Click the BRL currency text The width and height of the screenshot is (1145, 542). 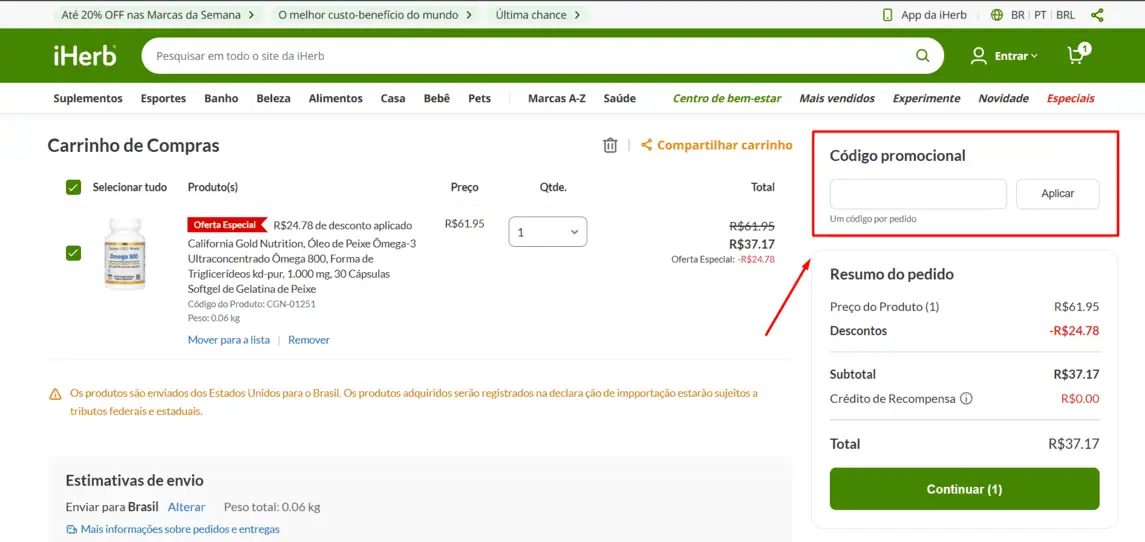(x=1065, y=15)
